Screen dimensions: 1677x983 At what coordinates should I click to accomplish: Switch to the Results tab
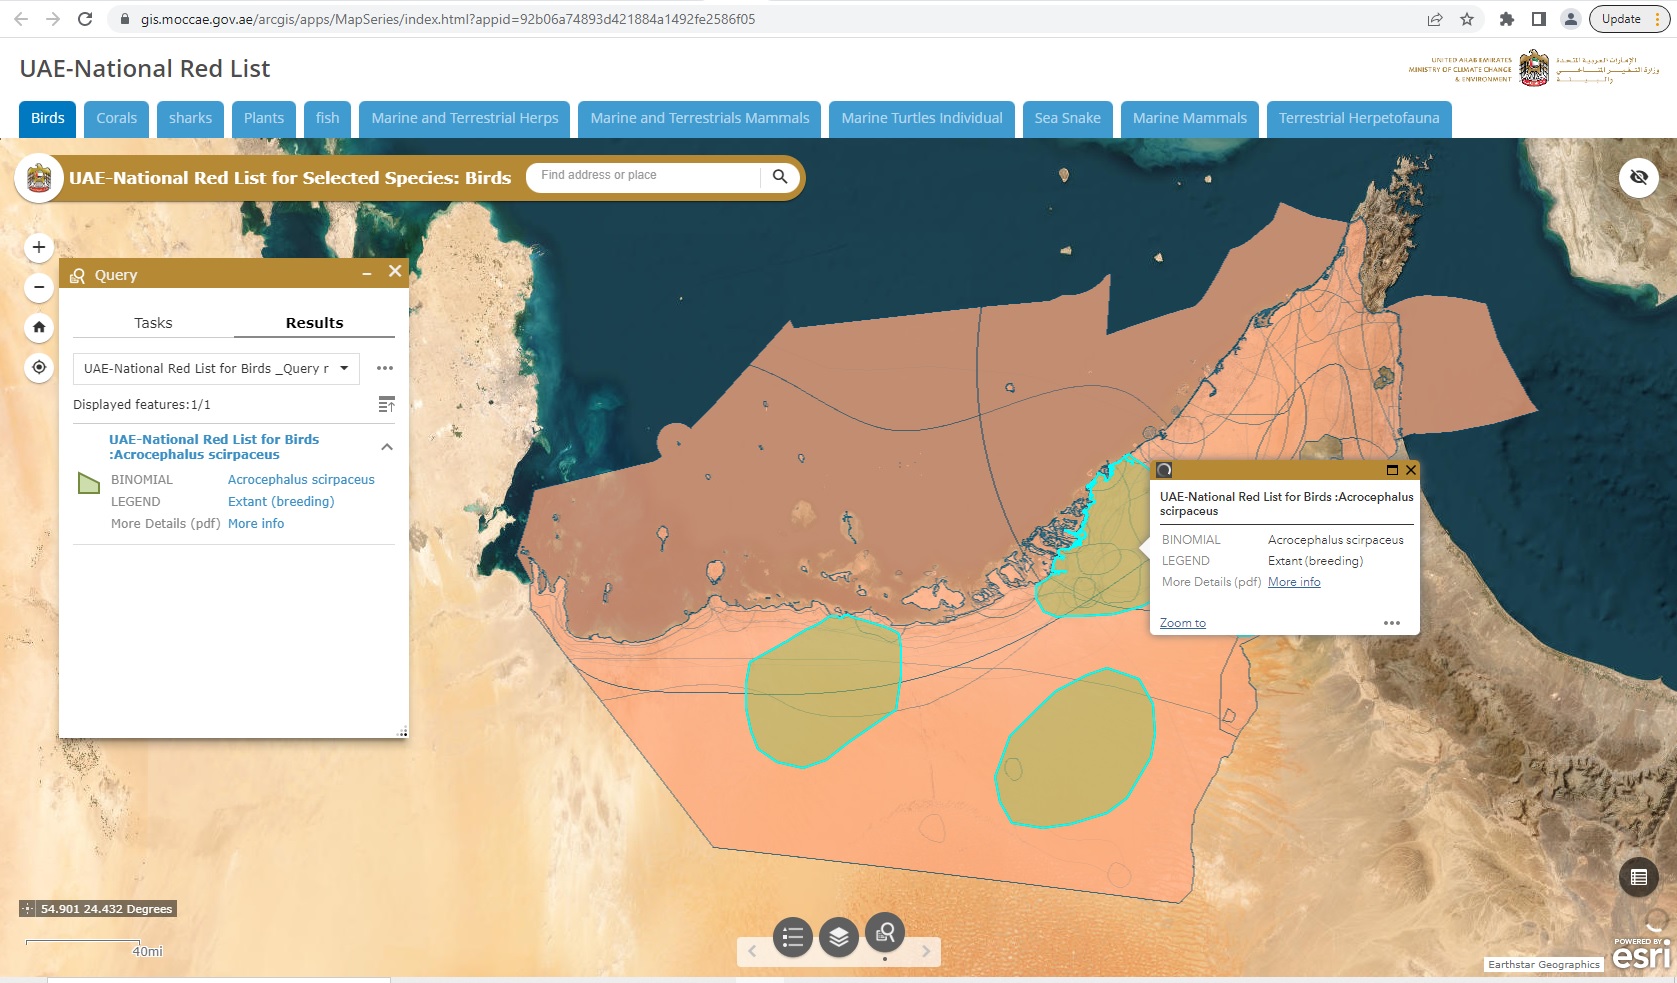[314, 323]
